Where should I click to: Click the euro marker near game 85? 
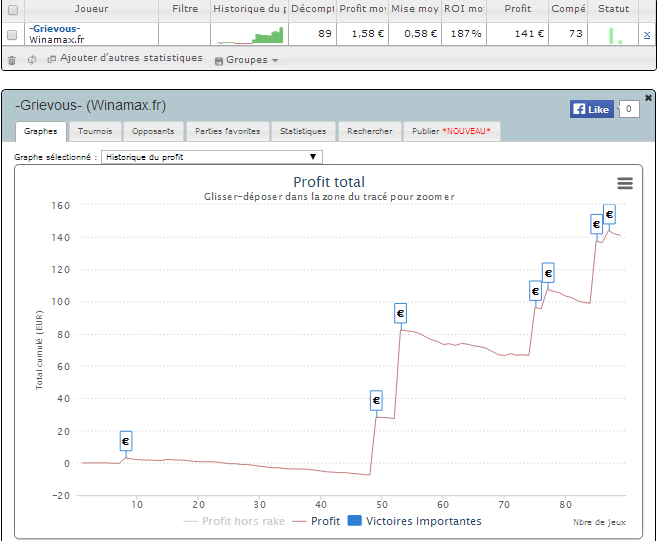[x=596, y=225]
